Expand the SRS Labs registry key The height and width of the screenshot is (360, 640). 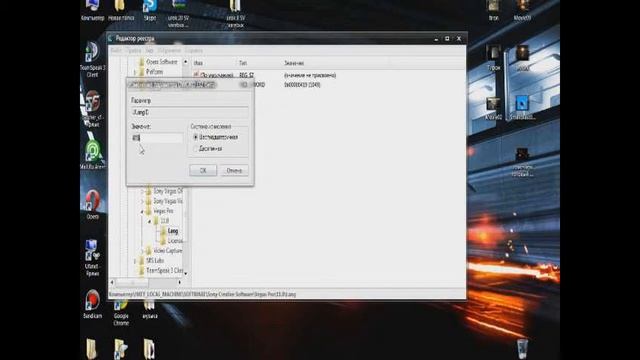(x=135, y=260)
